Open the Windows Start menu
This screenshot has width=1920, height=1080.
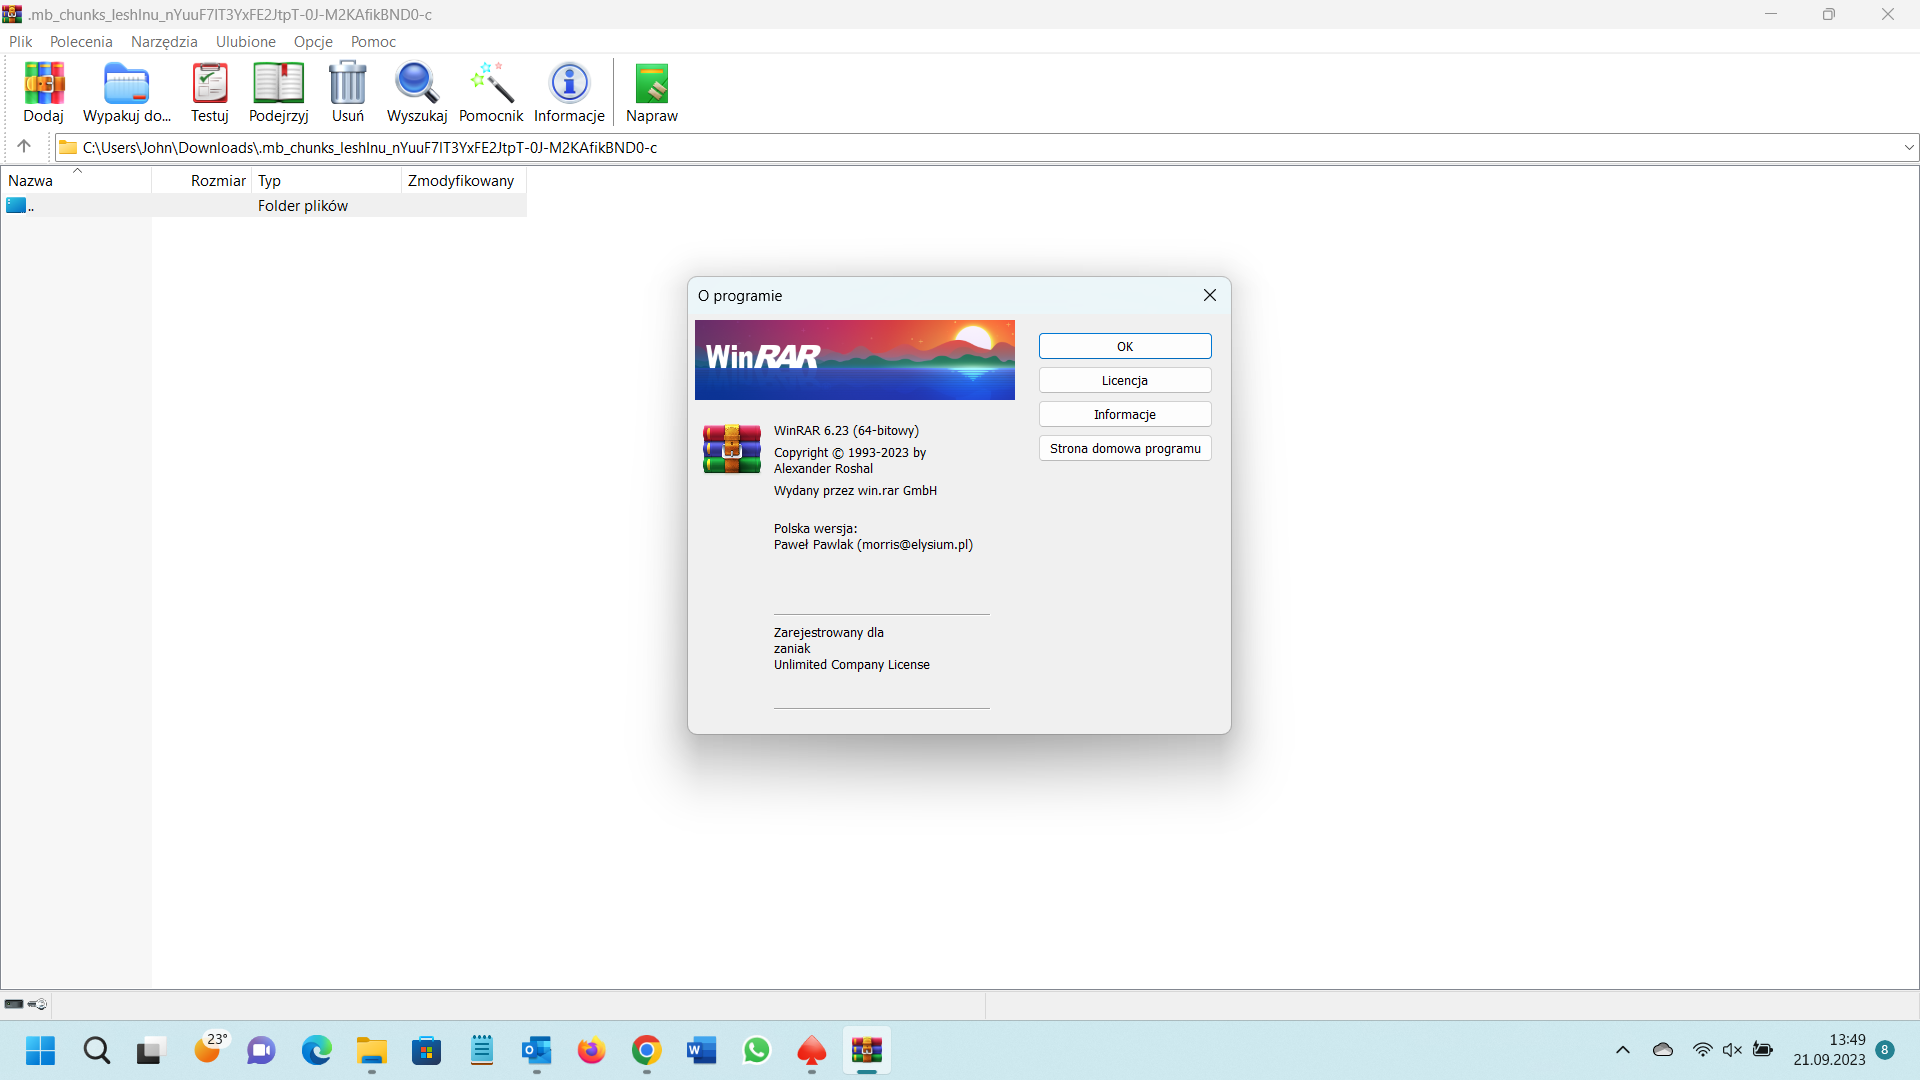tap(40, 1051)
